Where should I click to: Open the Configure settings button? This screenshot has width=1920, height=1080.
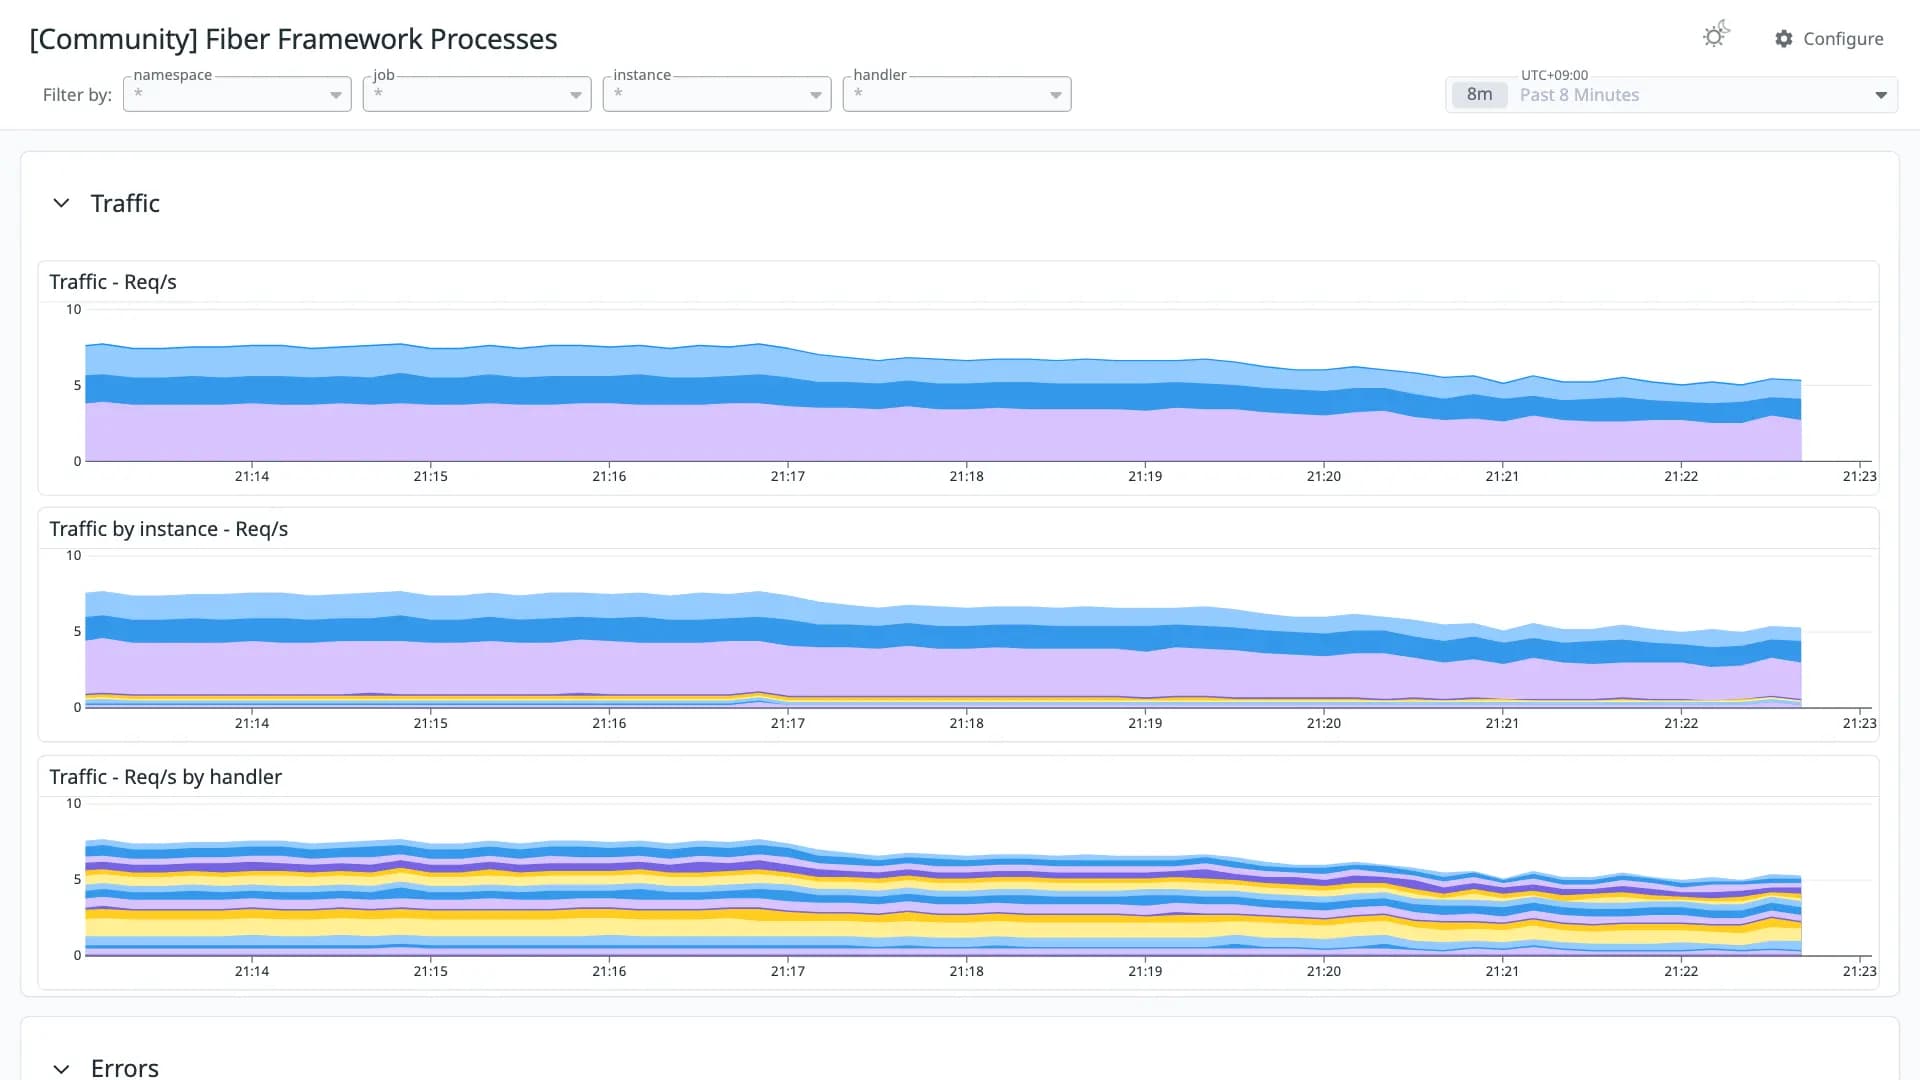[1829, 38]
